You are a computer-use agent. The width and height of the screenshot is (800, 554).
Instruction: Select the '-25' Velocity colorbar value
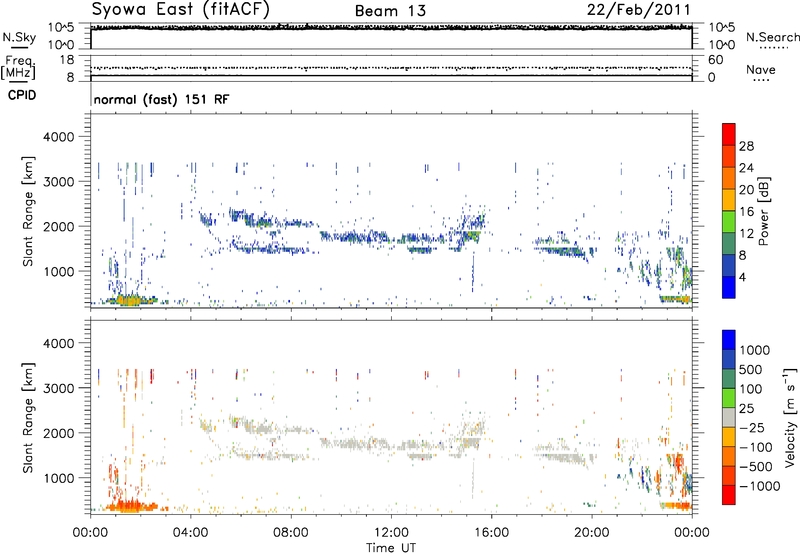coord(752,427)
